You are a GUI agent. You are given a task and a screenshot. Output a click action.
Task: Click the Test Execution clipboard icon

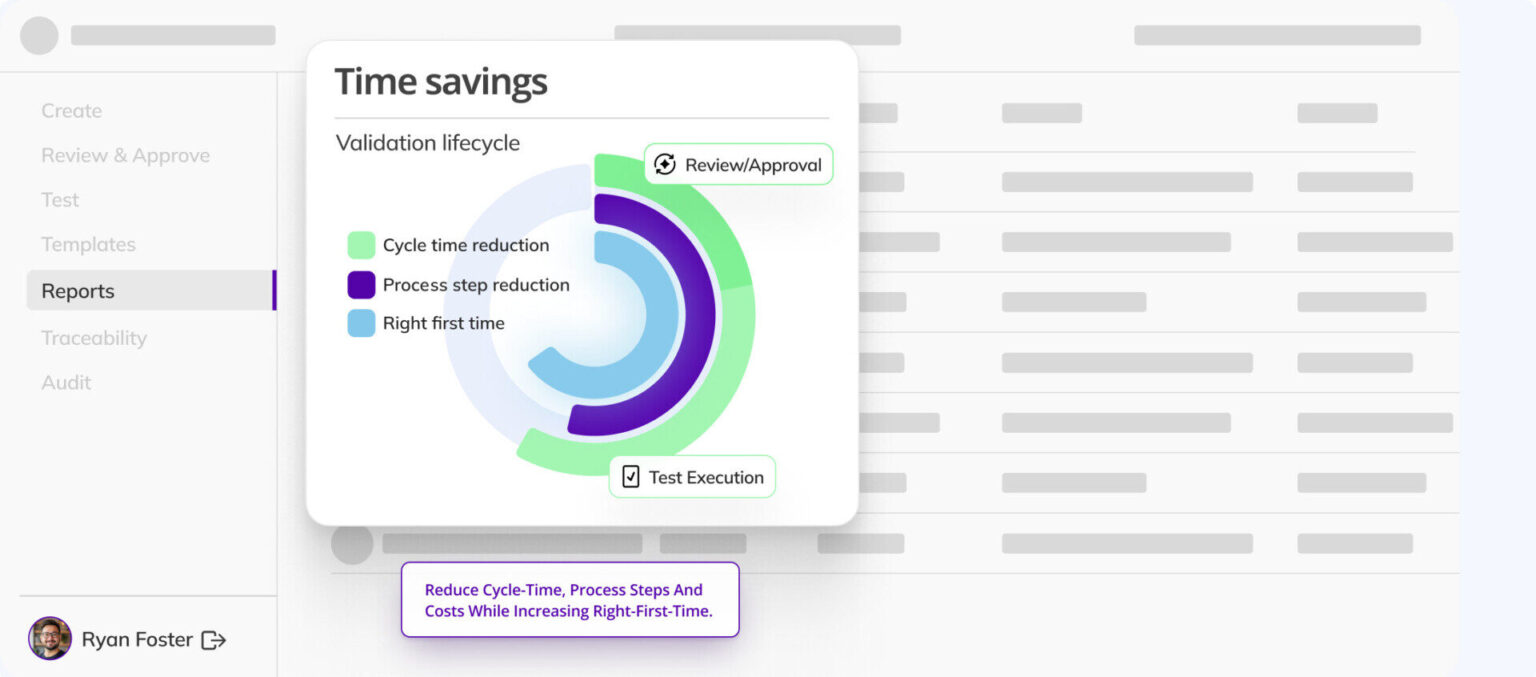[631, 477]
